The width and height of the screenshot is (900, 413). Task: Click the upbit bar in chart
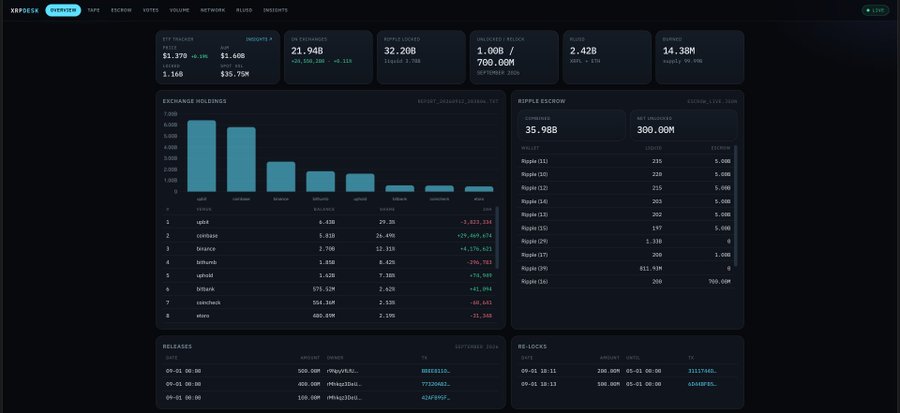[201, 156]
